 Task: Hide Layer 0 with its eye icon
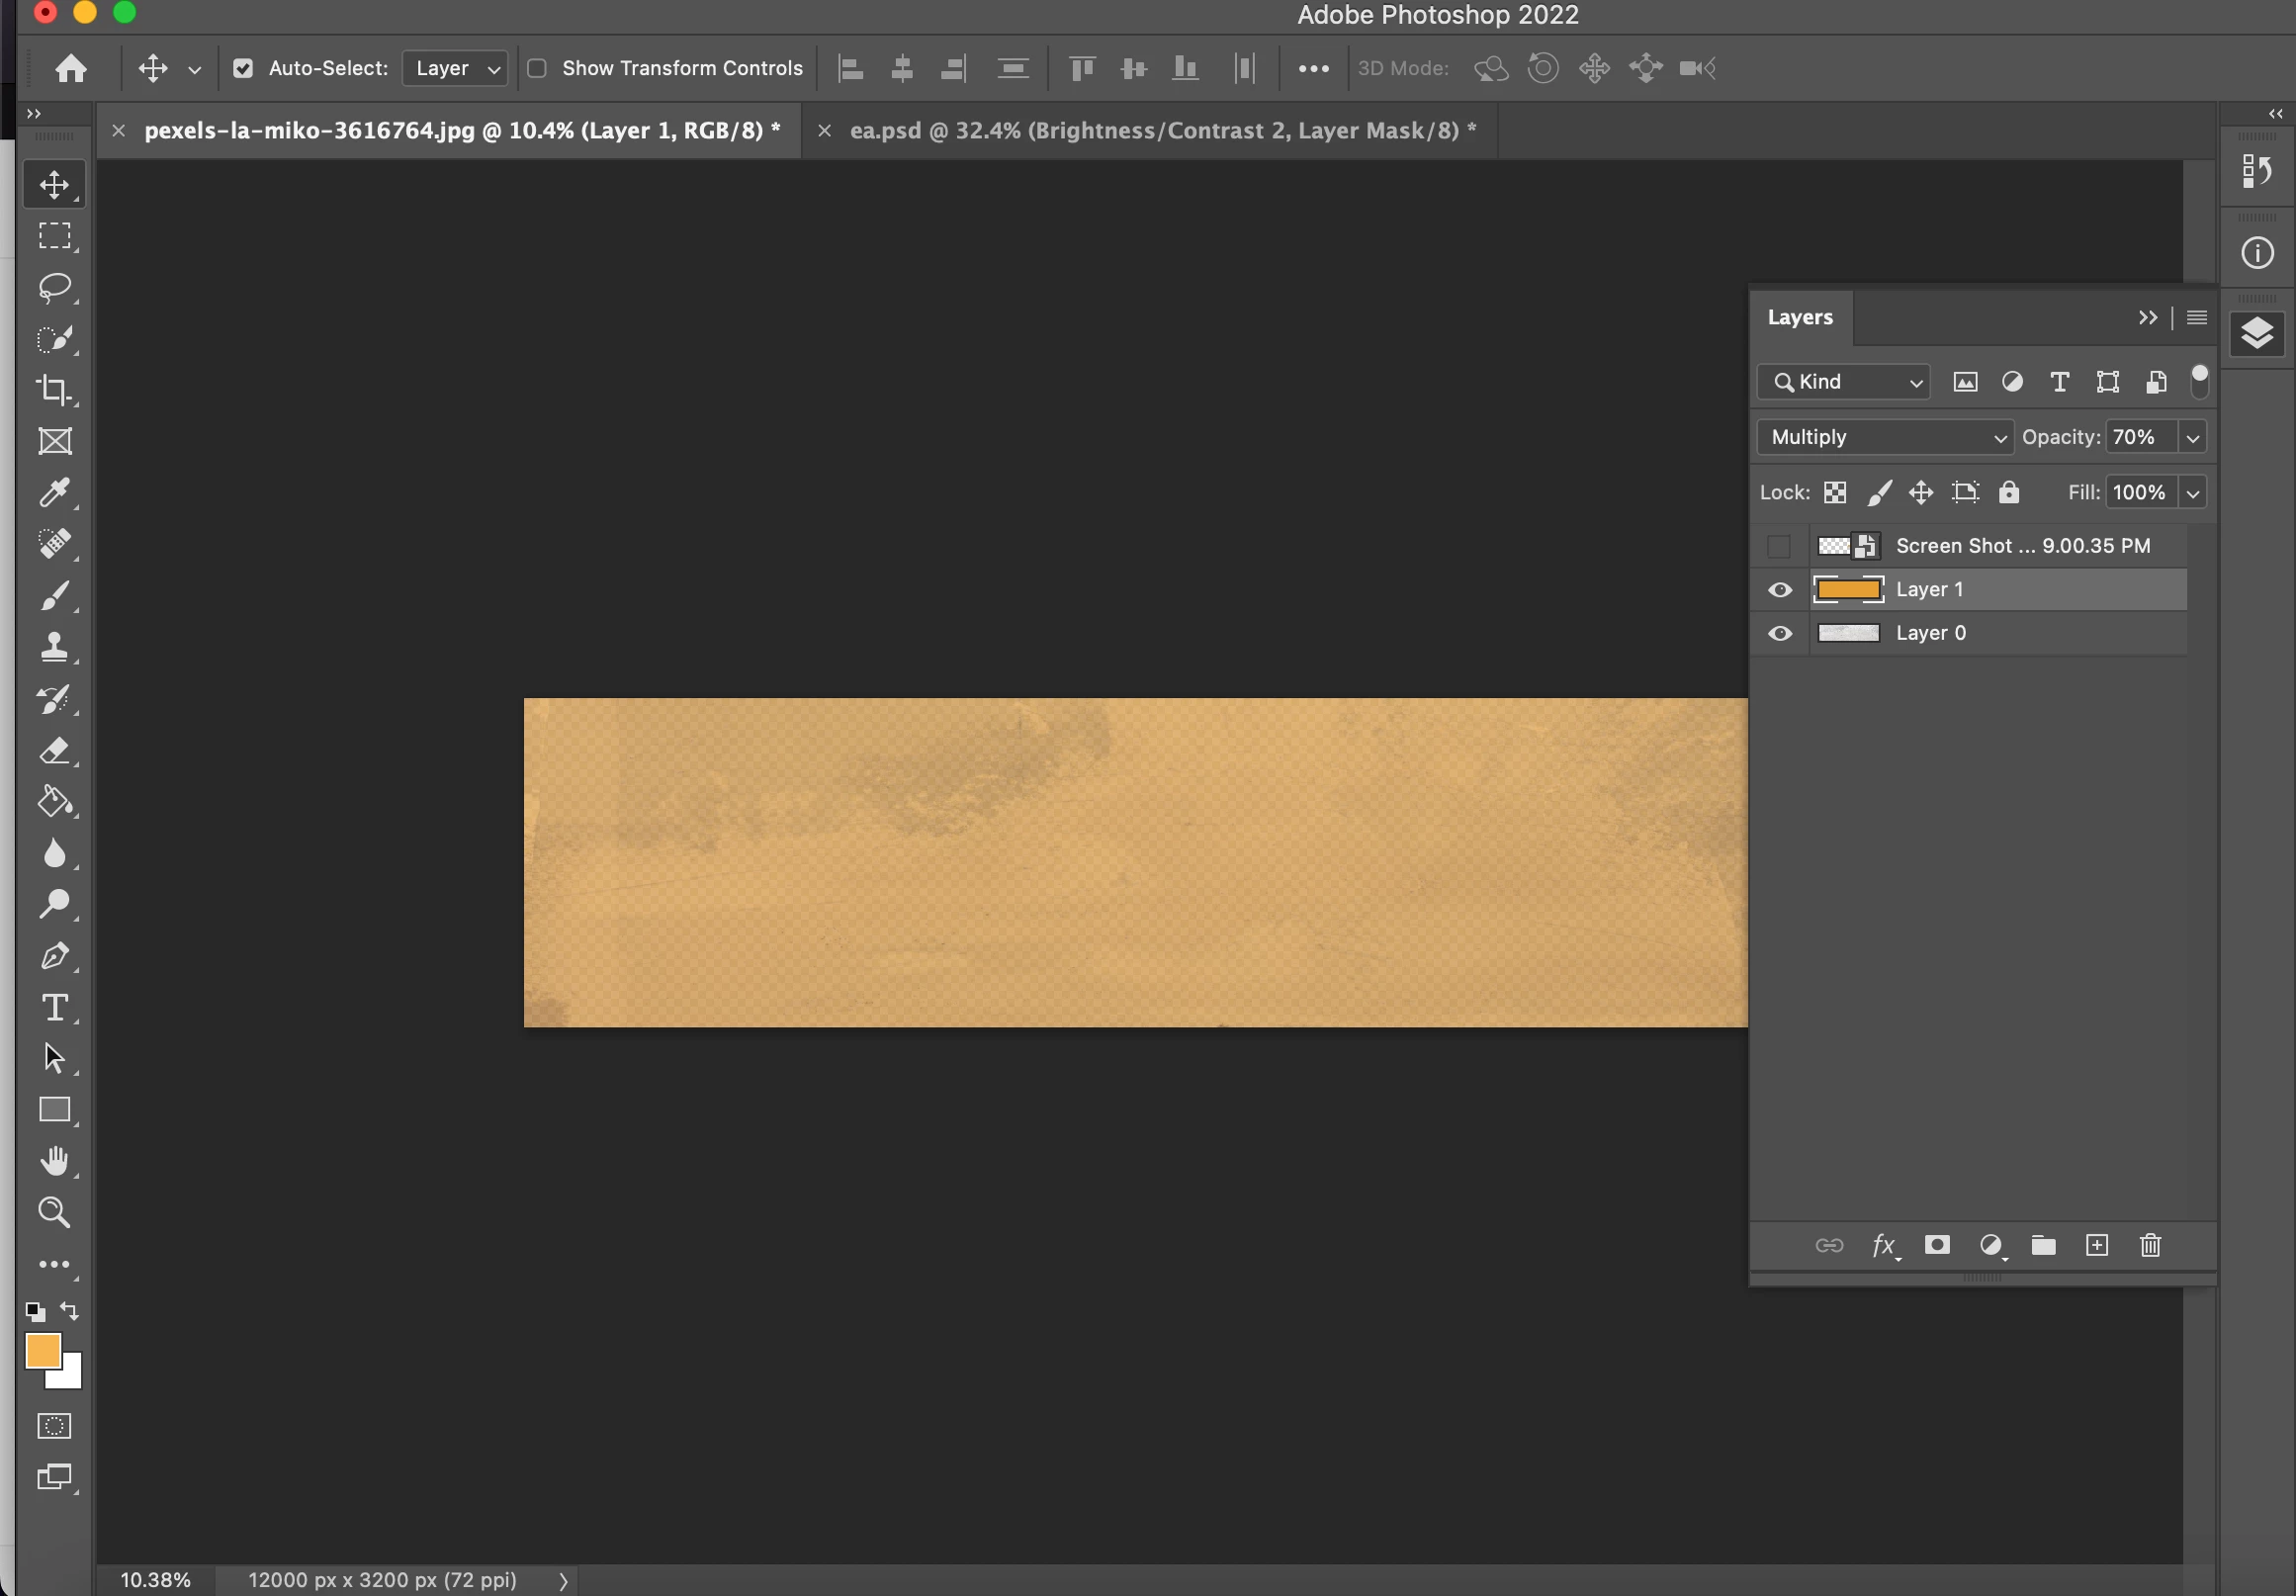point(1780,633)
